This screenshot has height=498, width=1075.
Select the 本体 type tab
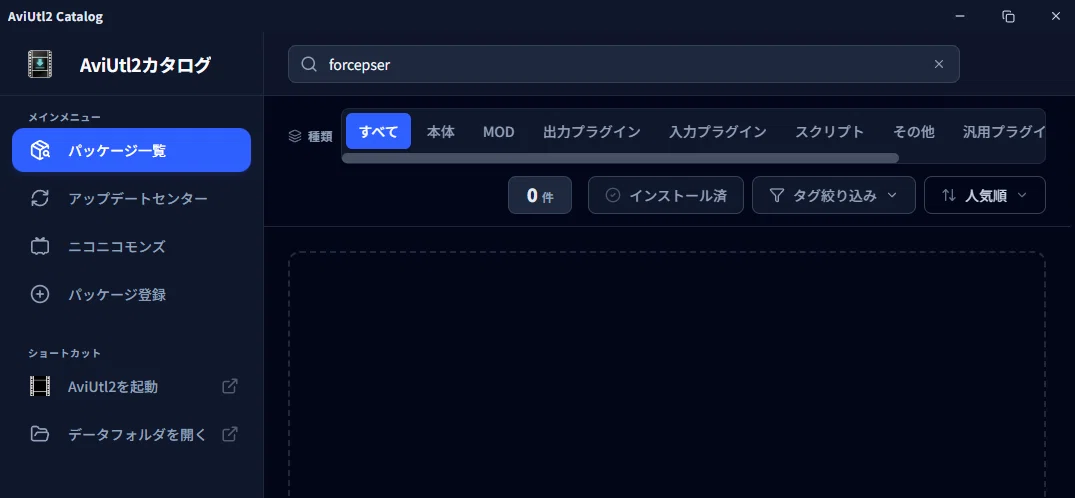441,131
